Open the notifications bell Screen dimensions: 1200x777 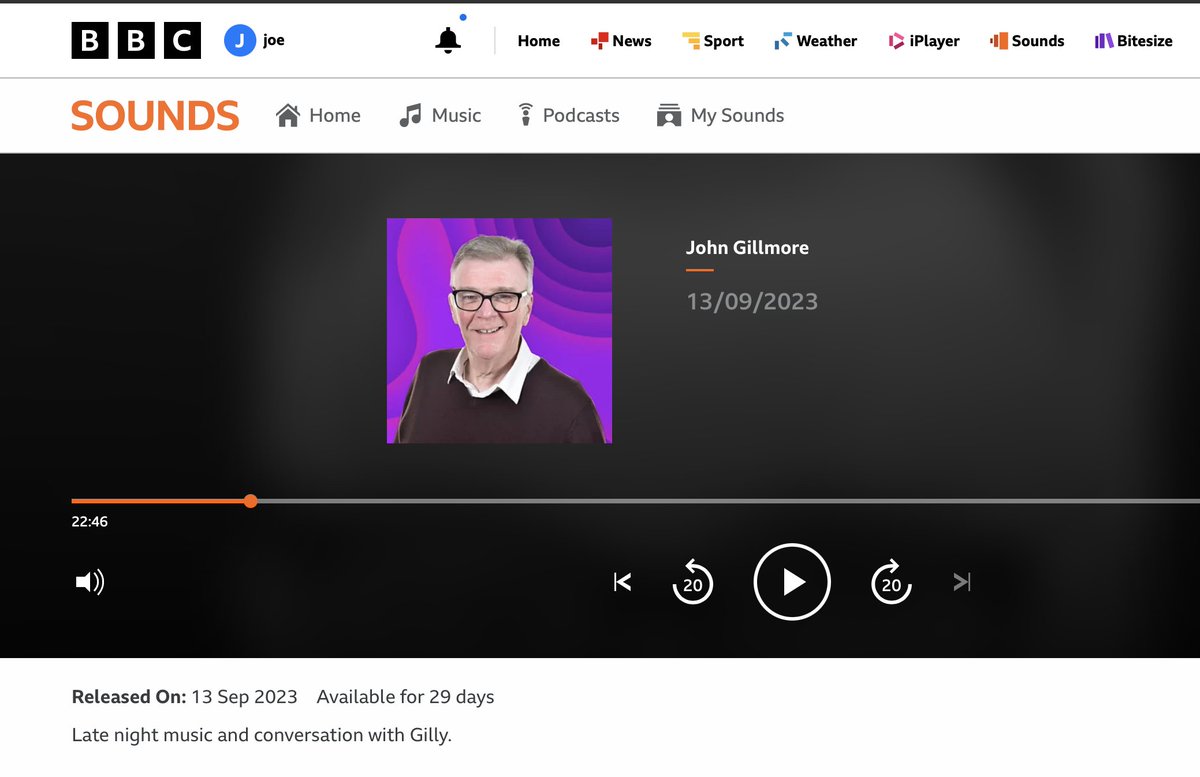(x=448, y=40)
